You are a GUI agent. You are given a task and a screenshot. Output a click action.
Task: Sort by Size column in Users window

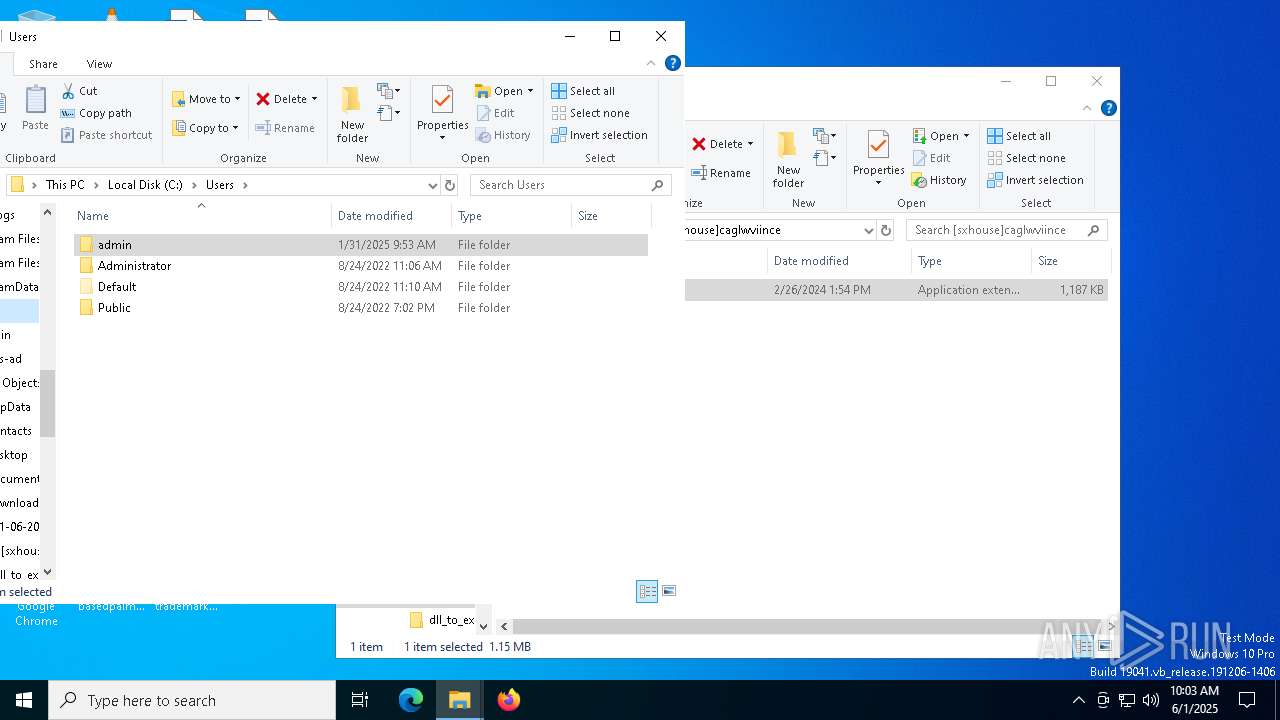[x=612, y=216]
